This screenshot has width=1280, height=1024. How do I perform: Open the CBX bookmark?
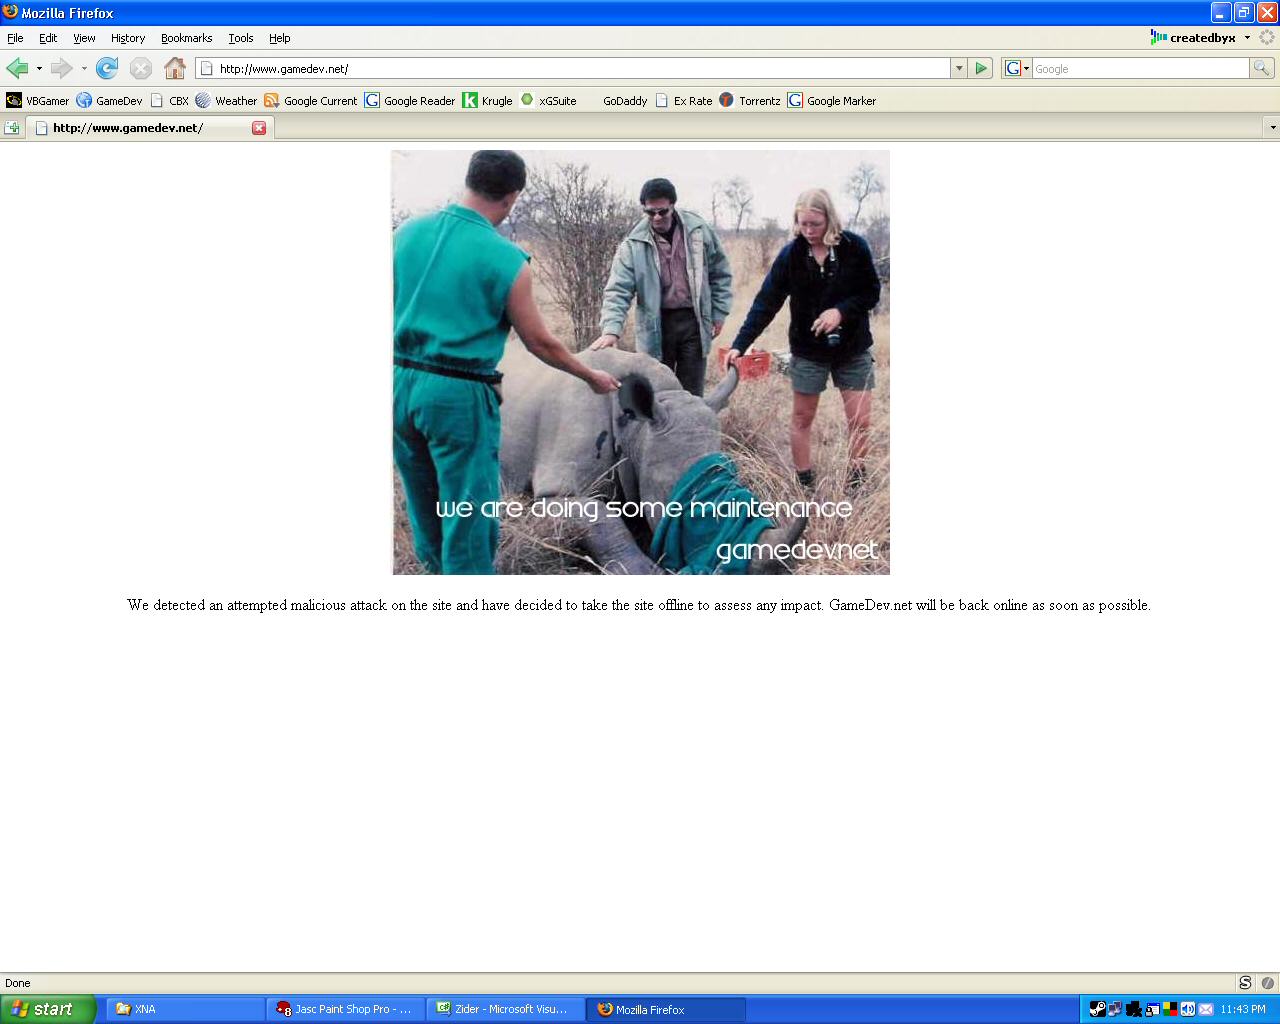pyautogui.click(x=169, y=100)
